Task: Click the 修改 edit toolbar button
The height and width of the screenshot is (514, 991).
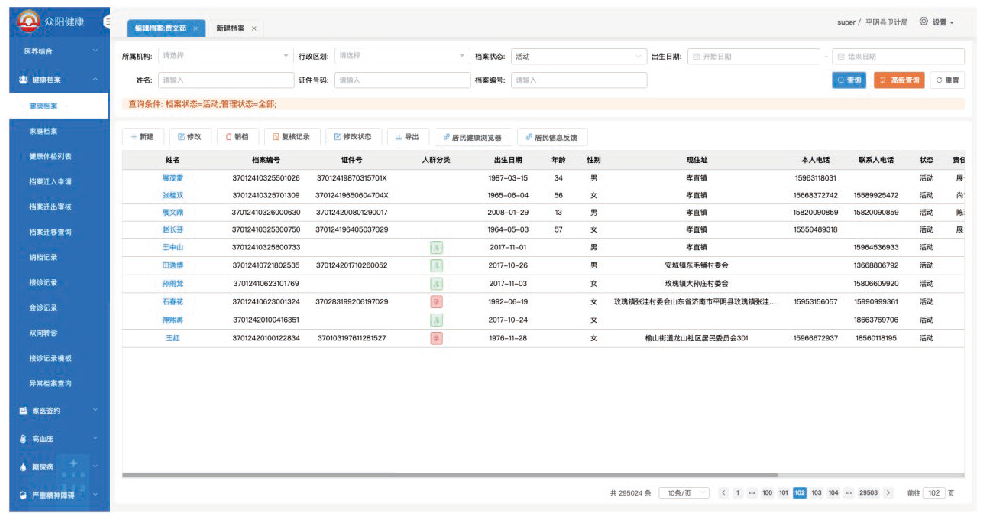Action: [x=189, y=136]
